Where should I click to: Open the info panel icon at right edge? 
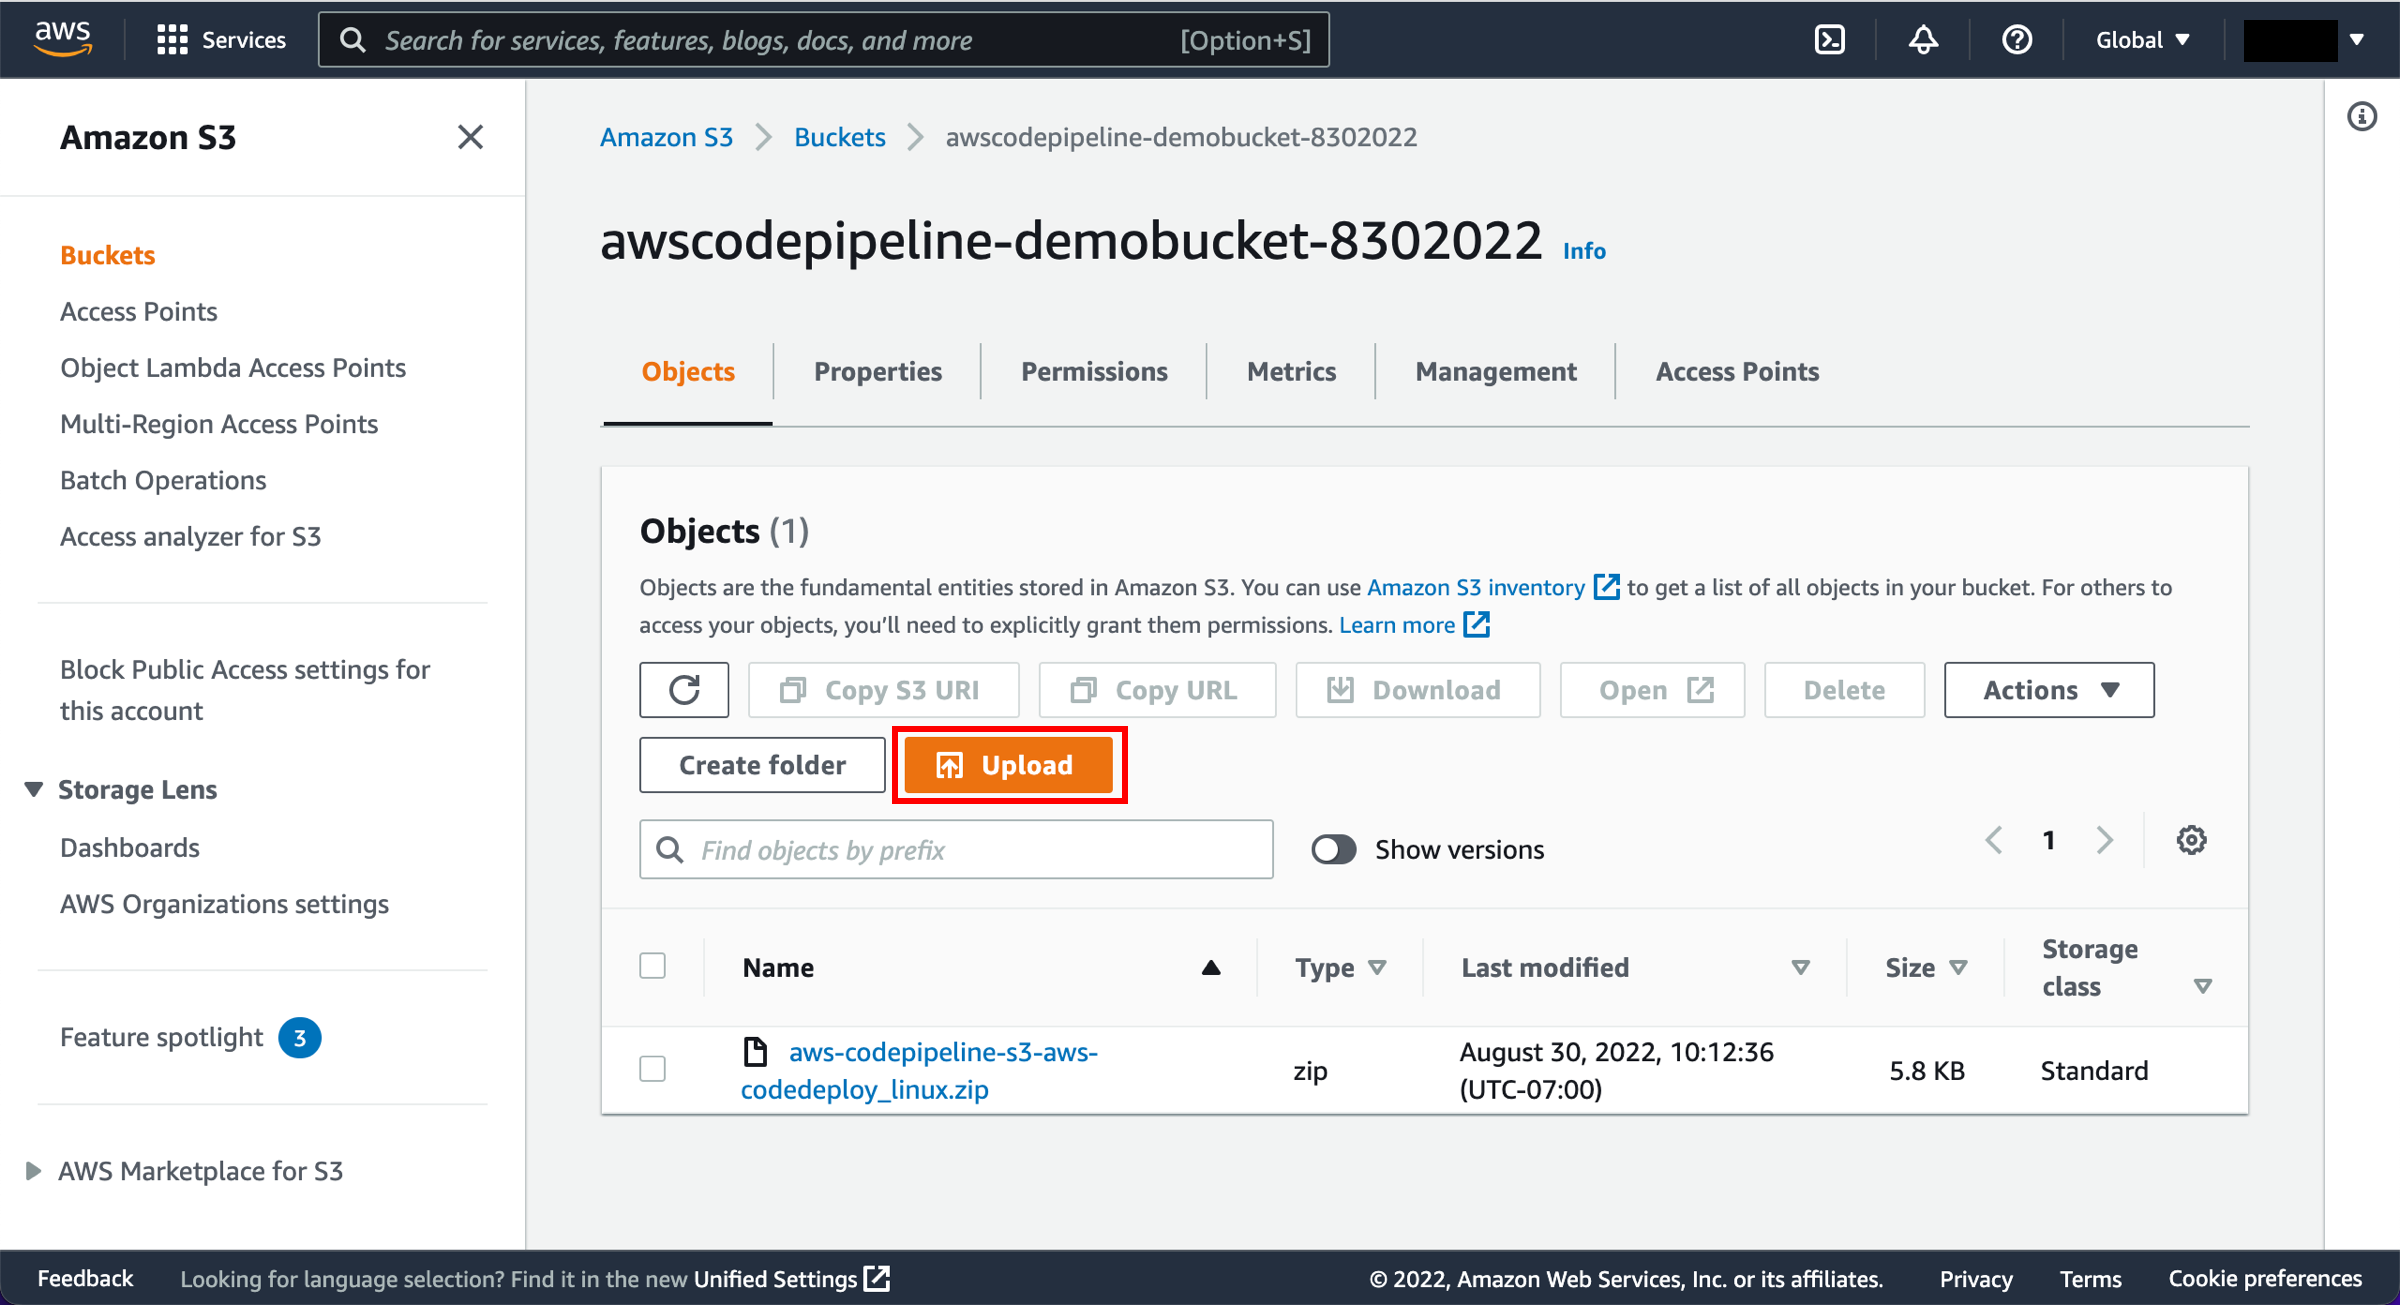(x=2362, y=117)
